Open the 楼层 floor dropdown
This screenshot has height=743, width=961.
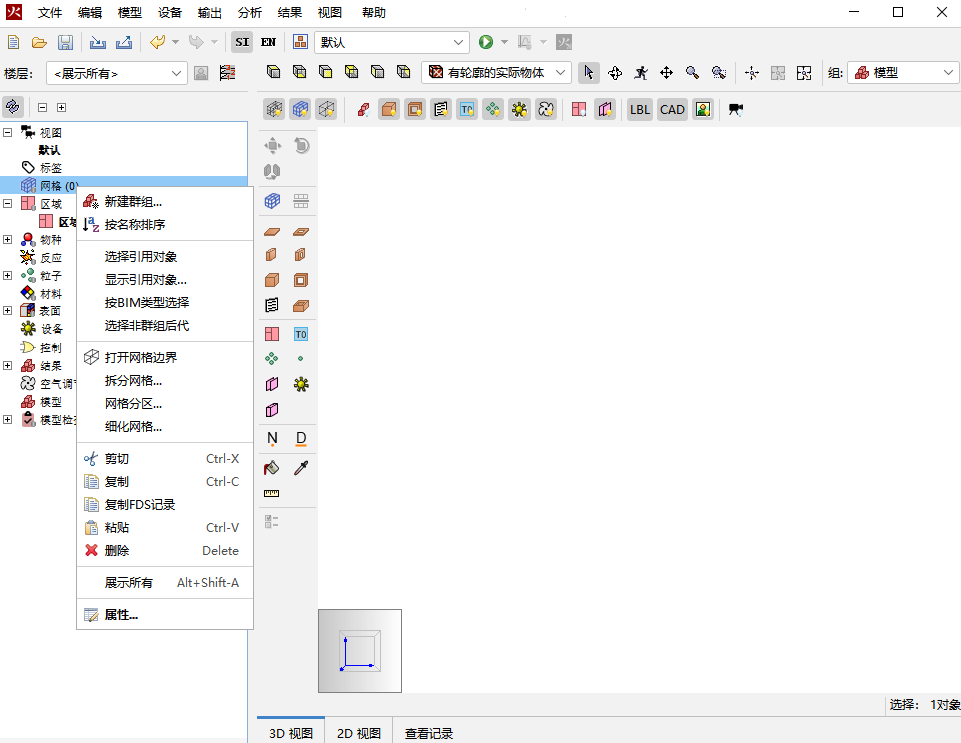[x=116, y=73]
